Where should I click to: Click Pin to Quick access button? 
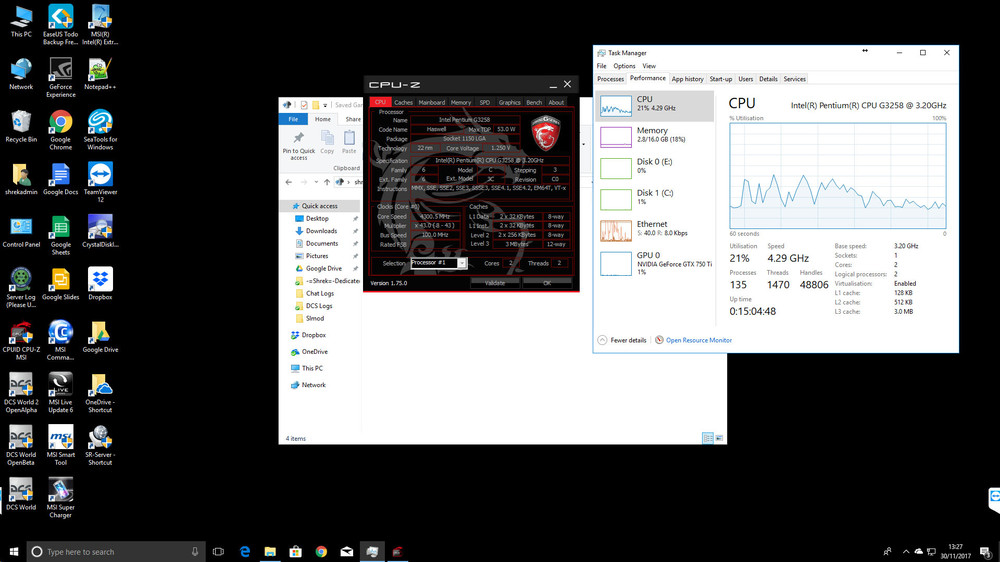(298, 146)
